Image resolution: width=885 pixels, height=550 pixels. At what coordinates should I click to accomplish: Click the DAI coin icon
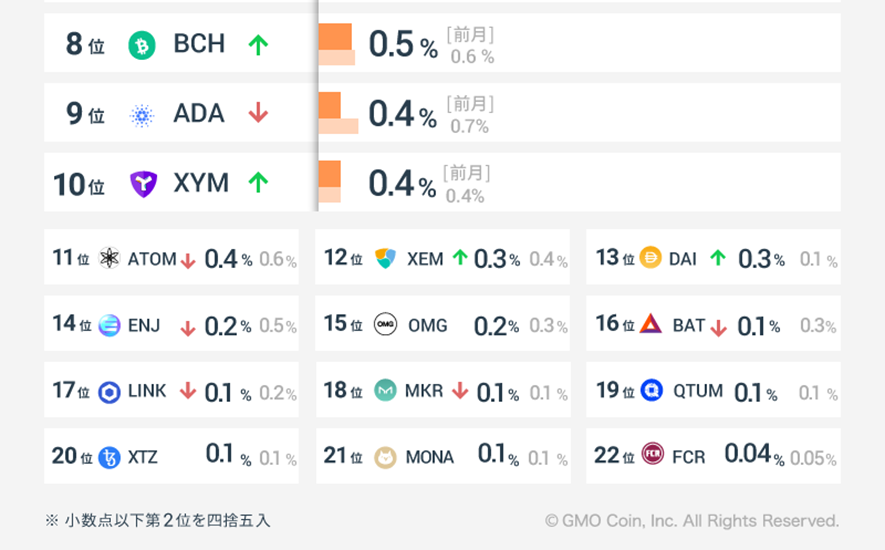pos(650,258)
